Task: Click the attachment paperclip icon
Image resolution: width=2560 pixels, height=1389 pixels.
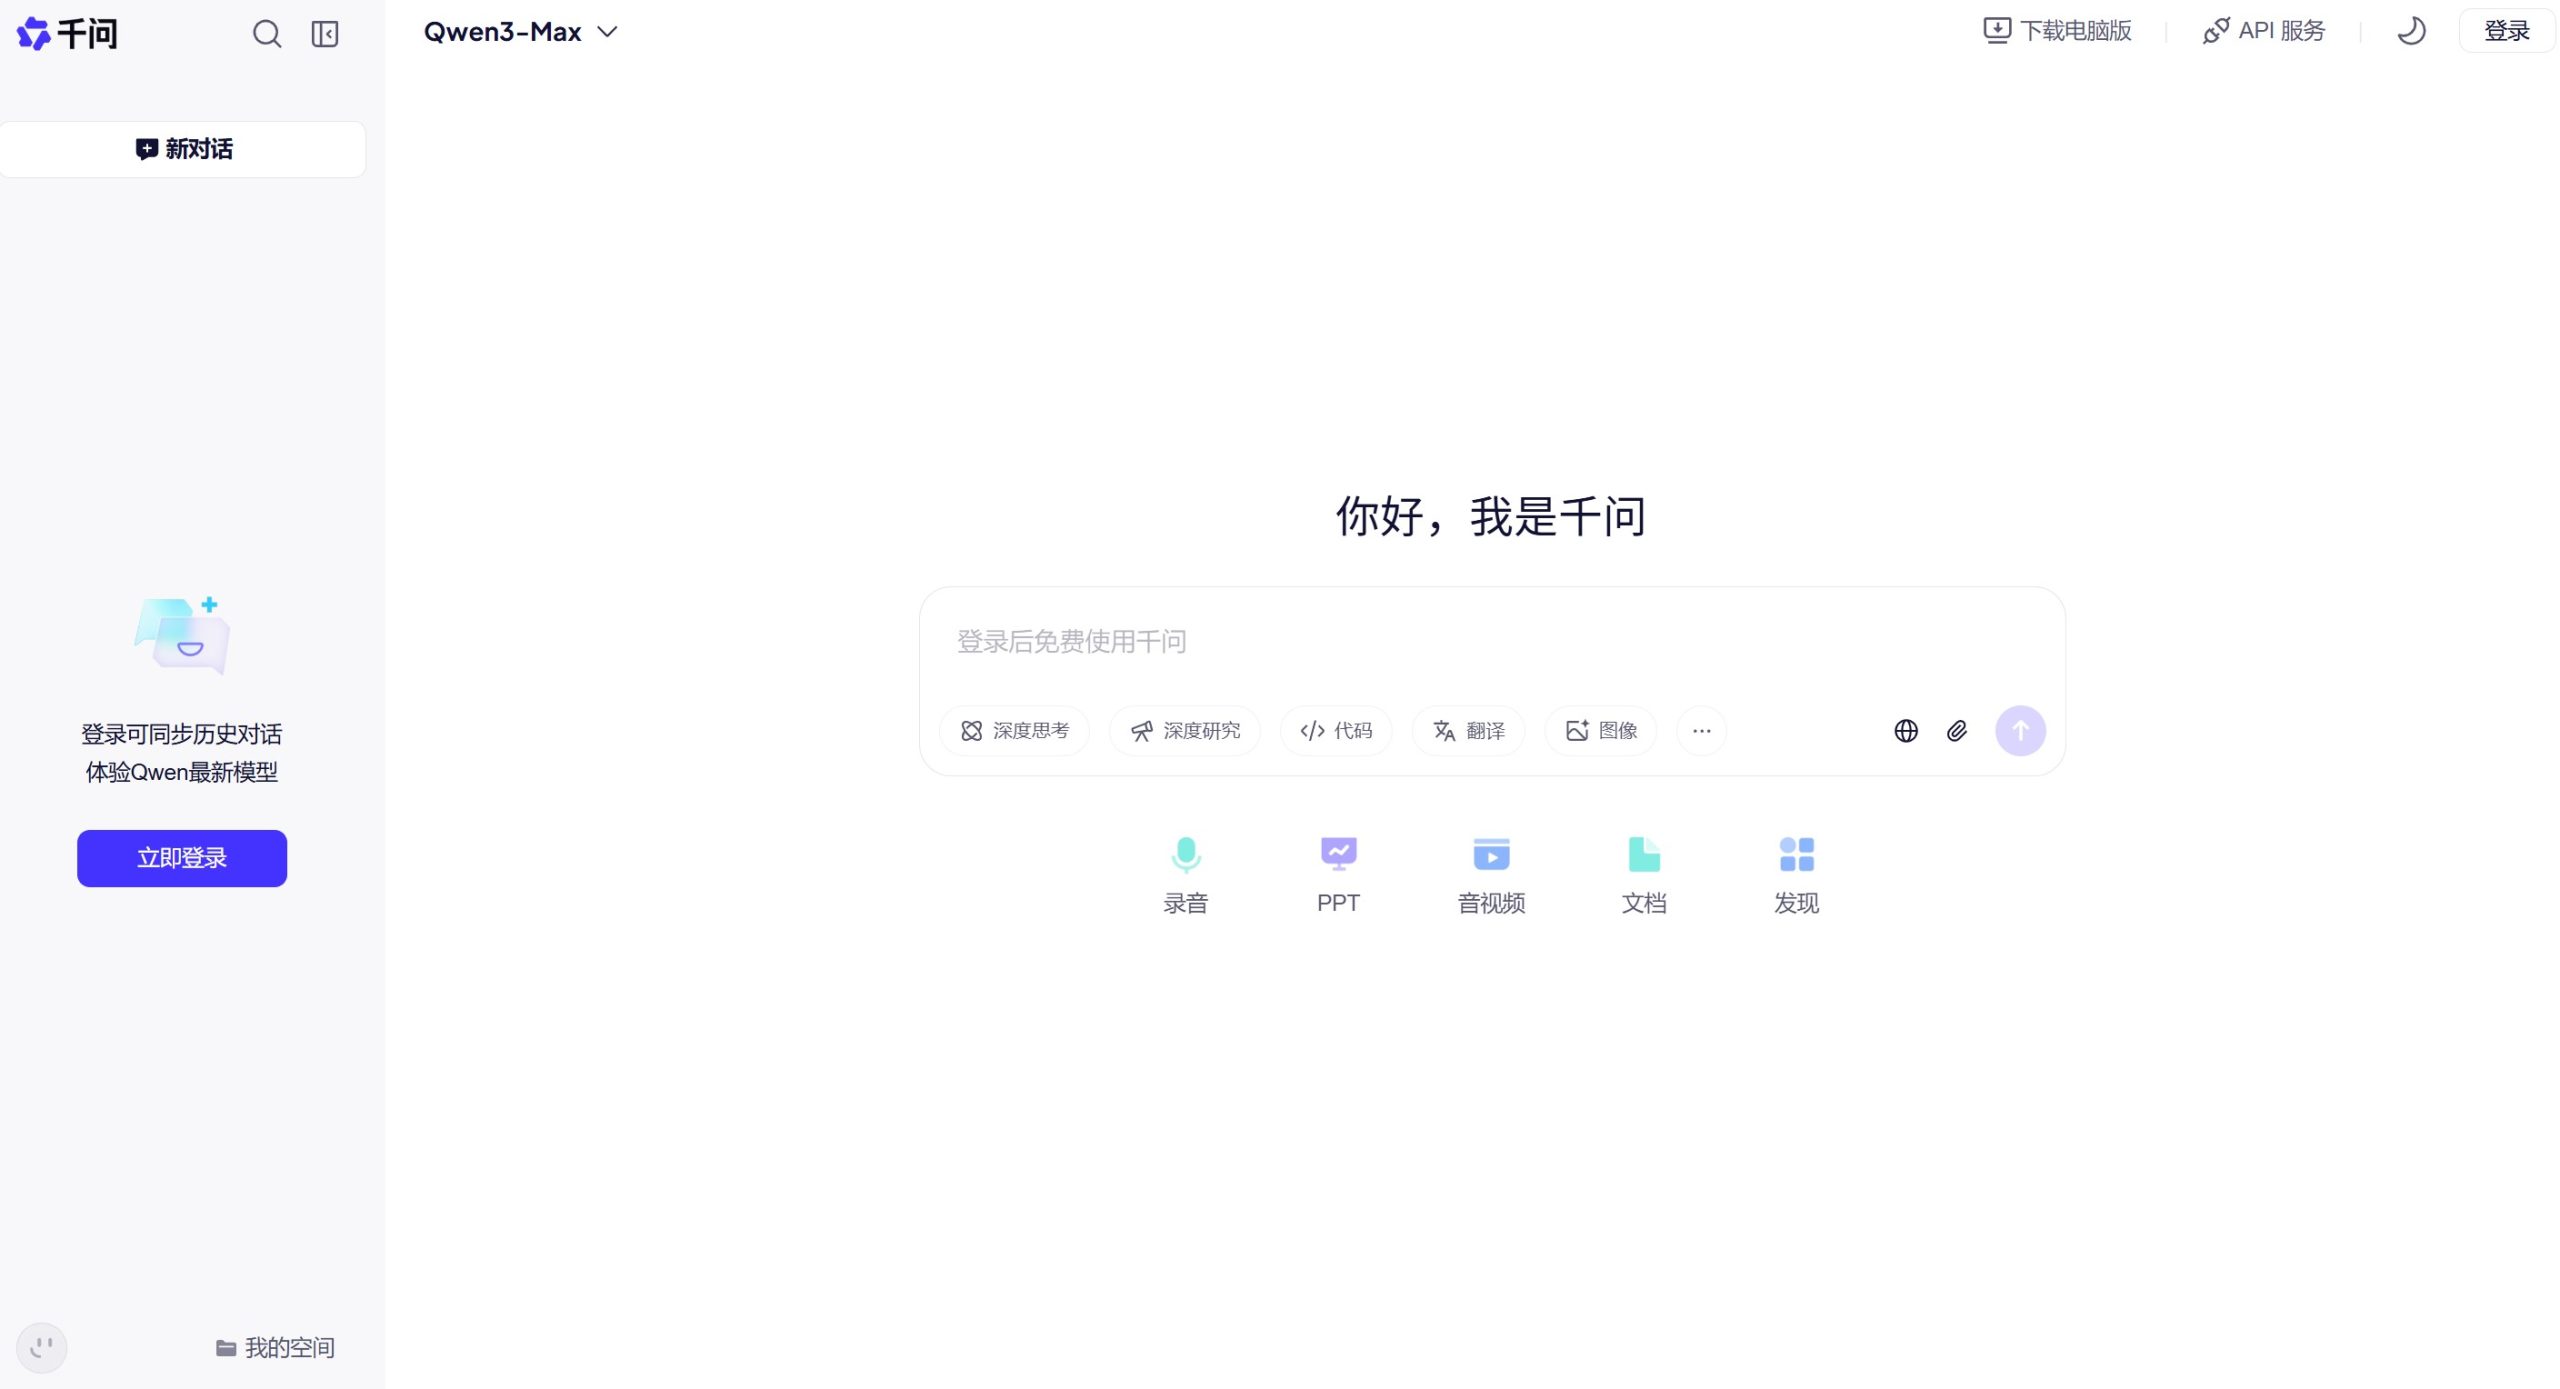Action: click(x=1957, y=731)
